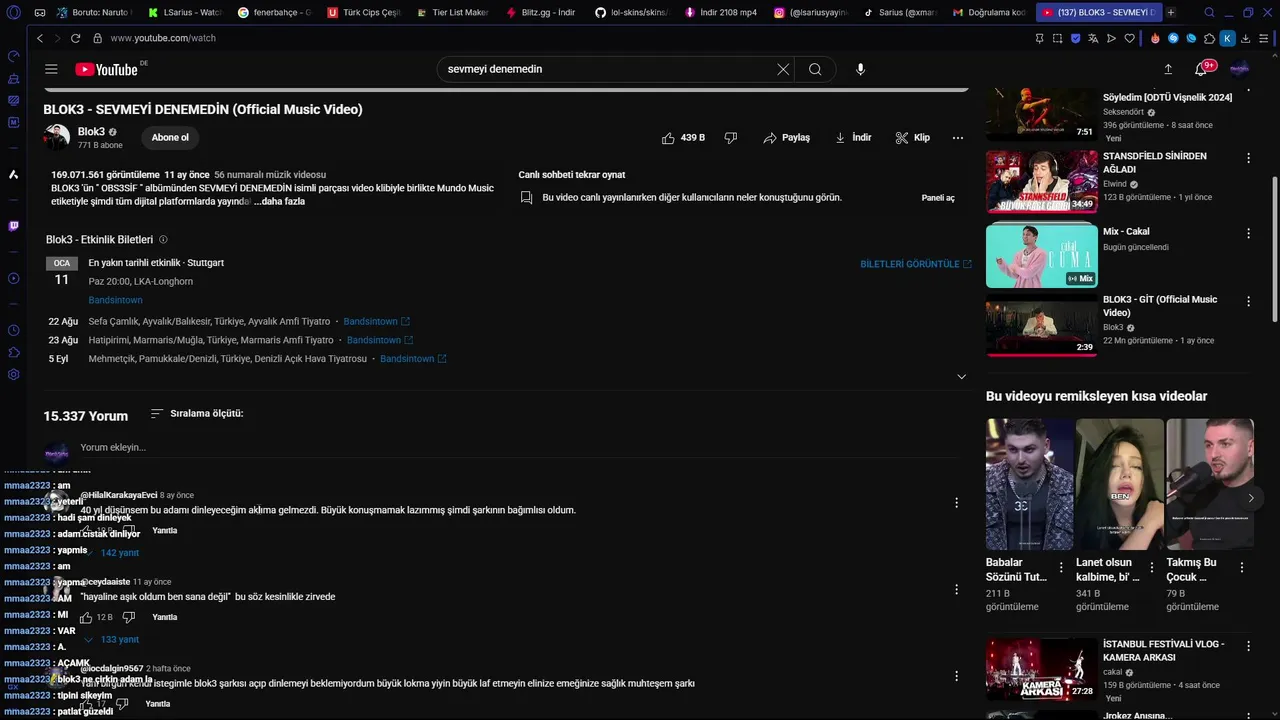Take a snapshot with the toolbar capture icon
This screenshot has width=1280, height=720.
pos(1058,38)
